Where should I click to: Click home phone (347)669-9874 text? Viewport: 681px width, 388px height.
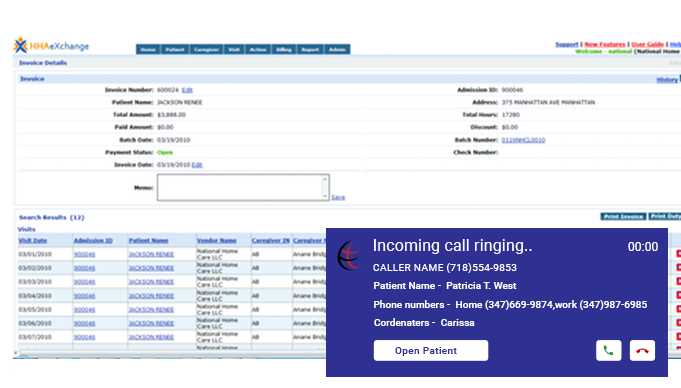click(x=519, y=305)
